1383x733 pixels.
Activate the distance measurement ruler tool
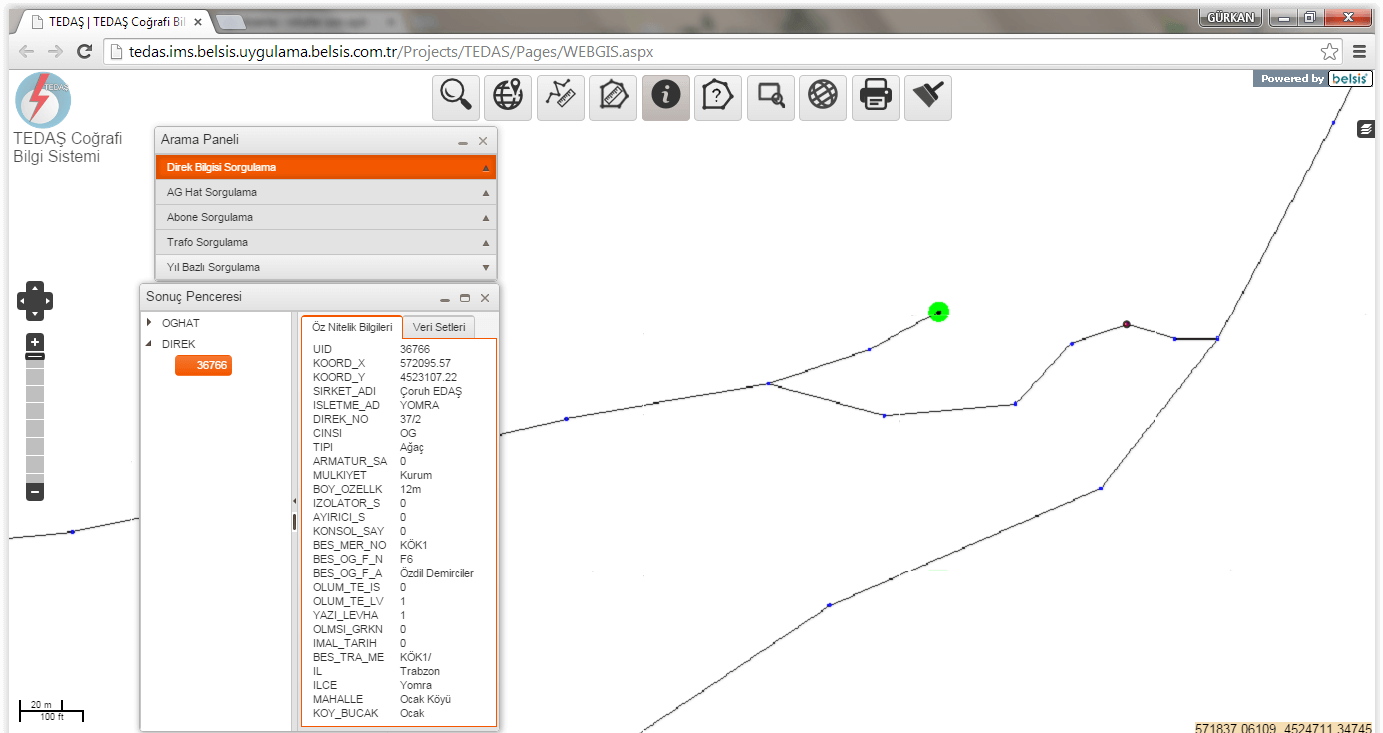pos(561,96)
